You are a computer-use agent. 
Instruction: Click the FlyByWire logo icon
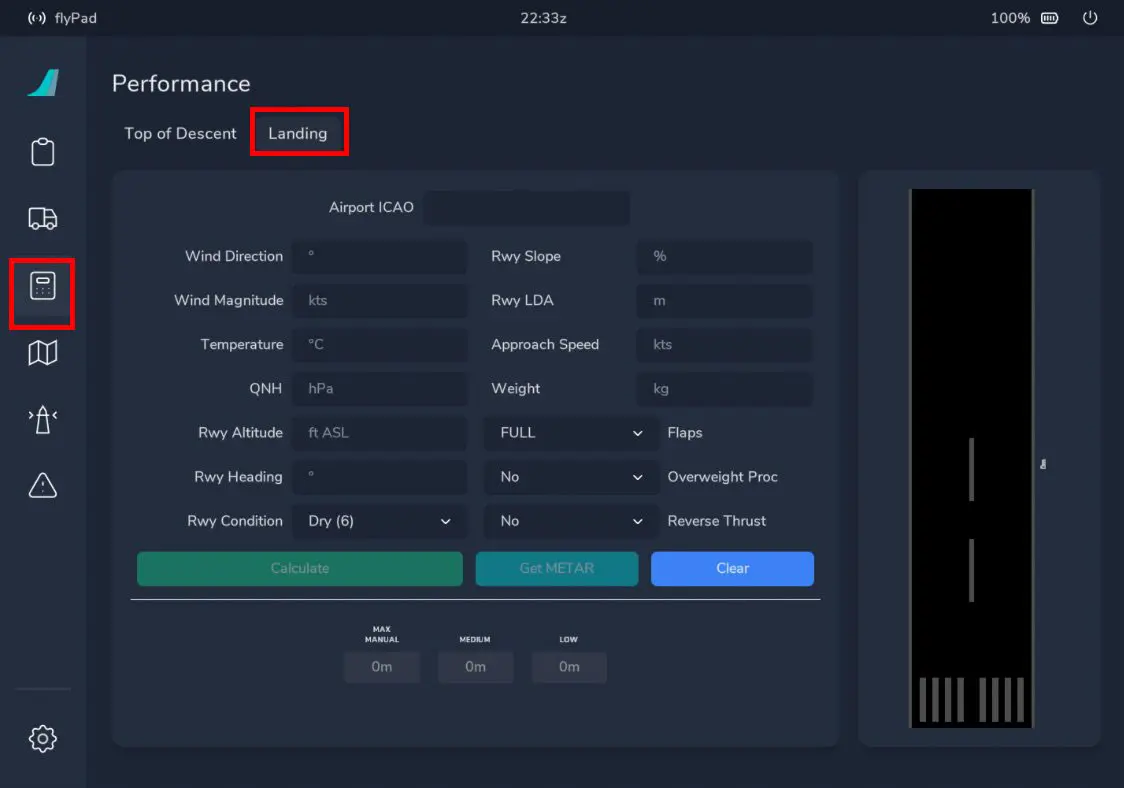pyautogui.click(x=43, y=83)
